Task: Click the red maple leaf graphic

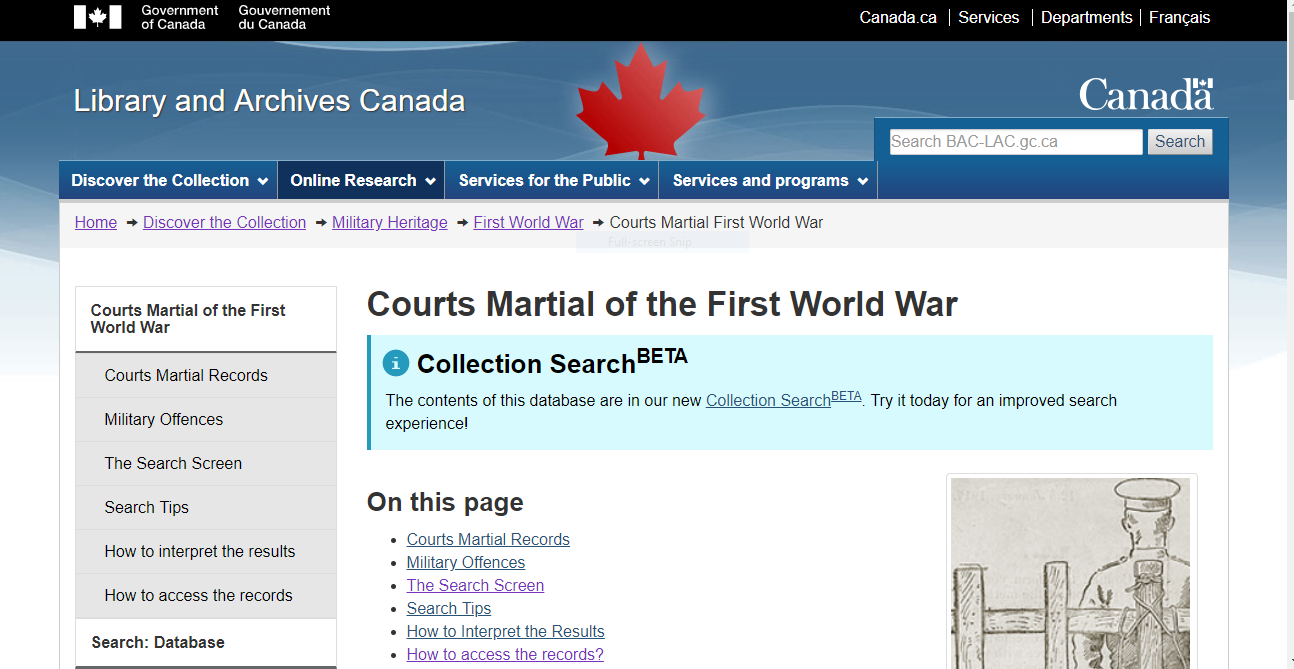Action: coord(639,98)
